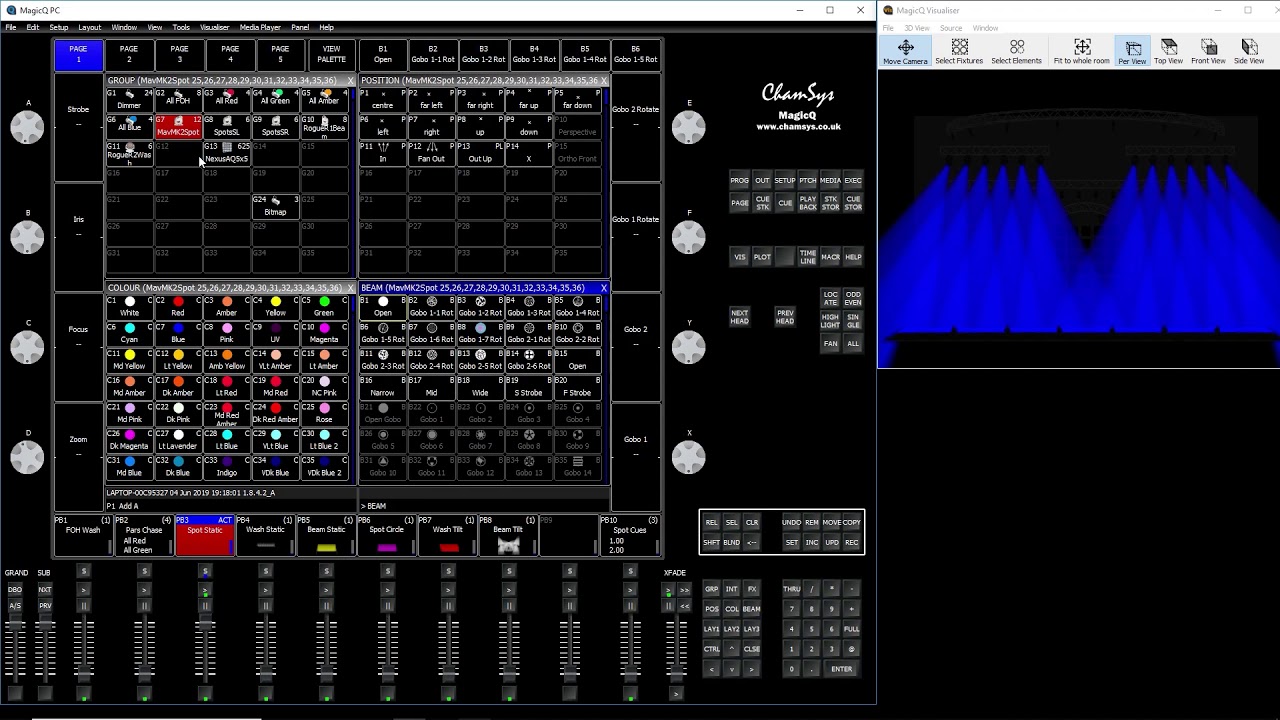Pick the Magenta colour palette C10
Screen dimensions: 1280x720
pyautogui.click(x=324, y=334)
